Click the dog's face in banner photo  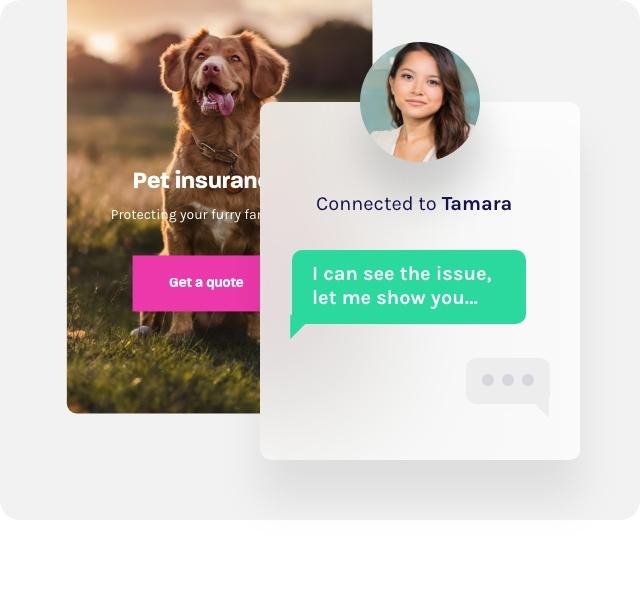pos(217,78)
